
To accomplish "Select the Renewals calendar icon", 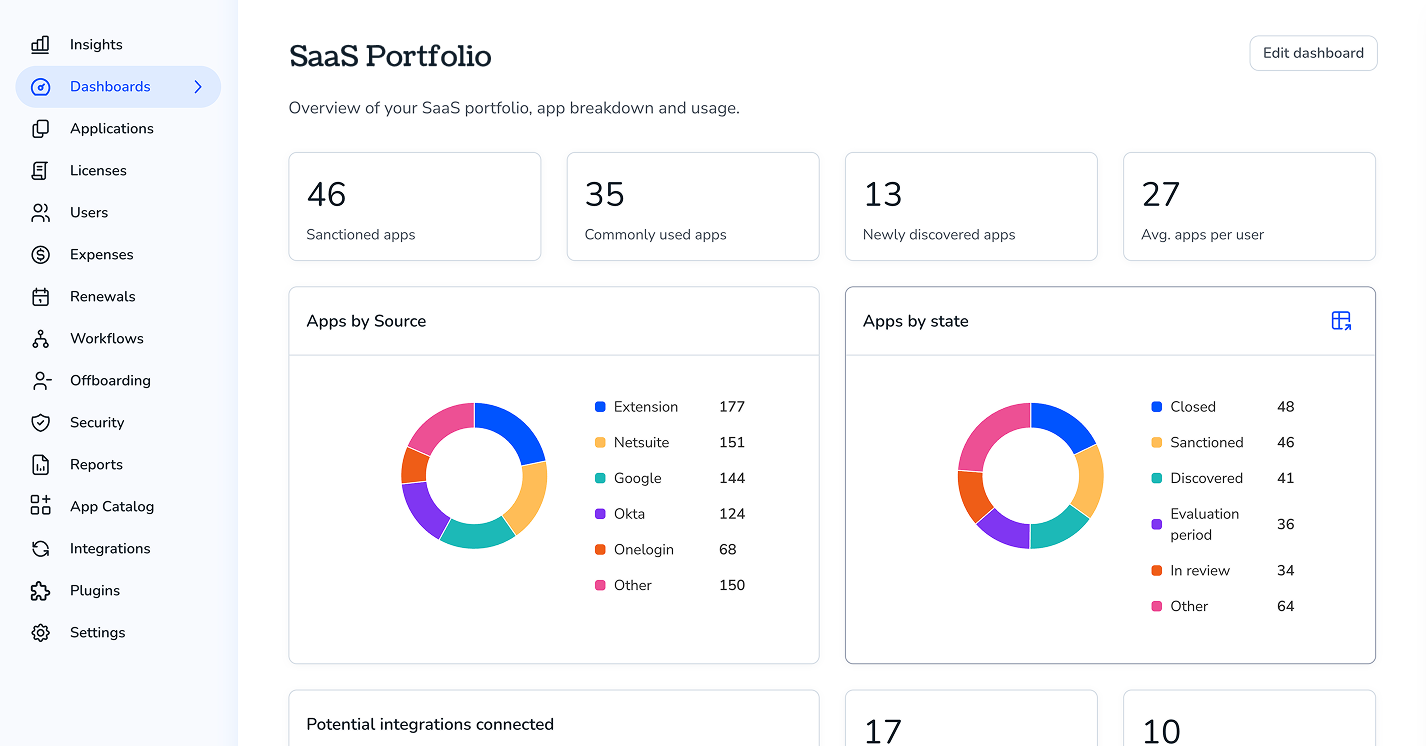I will pos(40,297).
